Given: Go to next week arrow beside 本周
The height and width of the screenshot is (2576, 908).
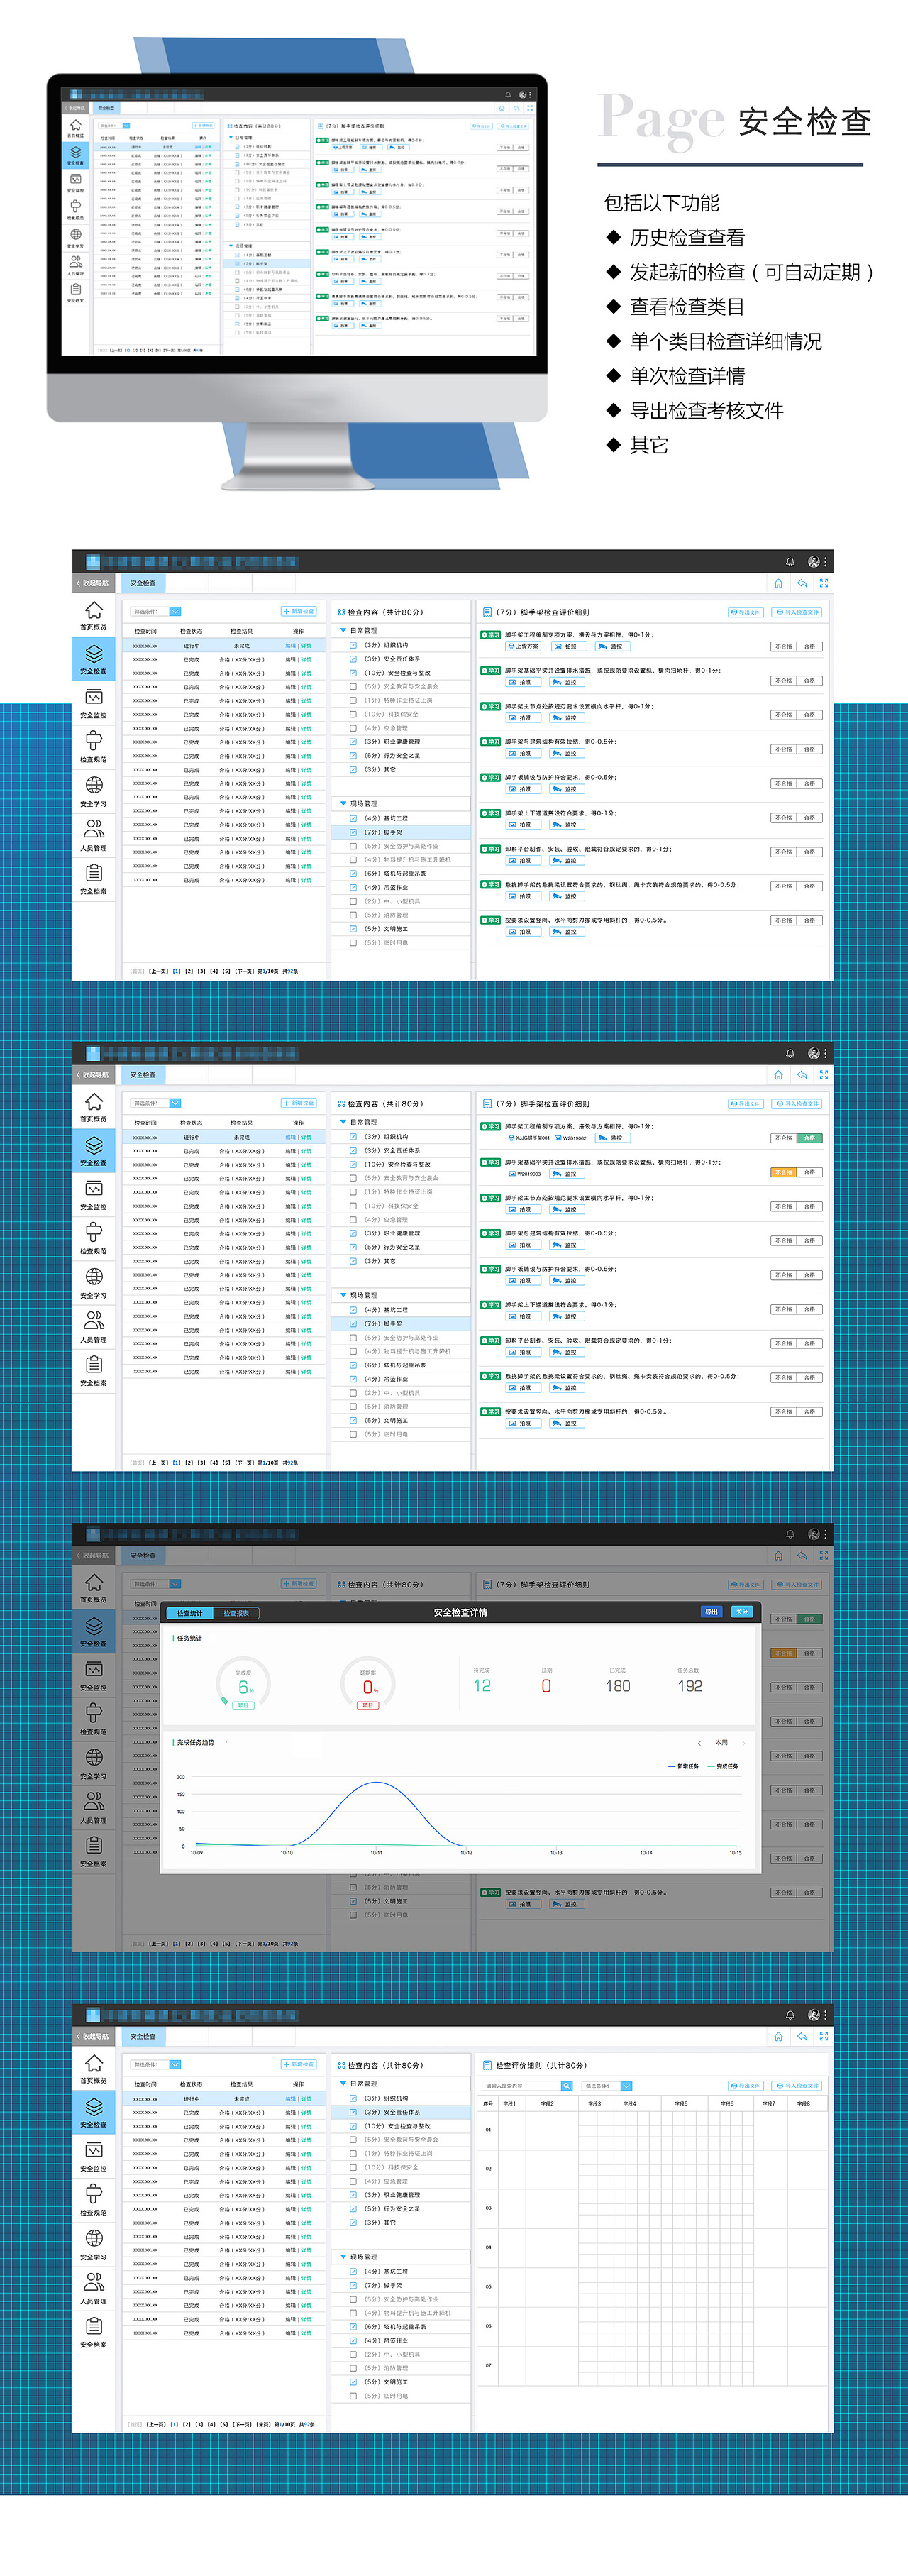Looking at the screenshot, I should coord(744,1743).
